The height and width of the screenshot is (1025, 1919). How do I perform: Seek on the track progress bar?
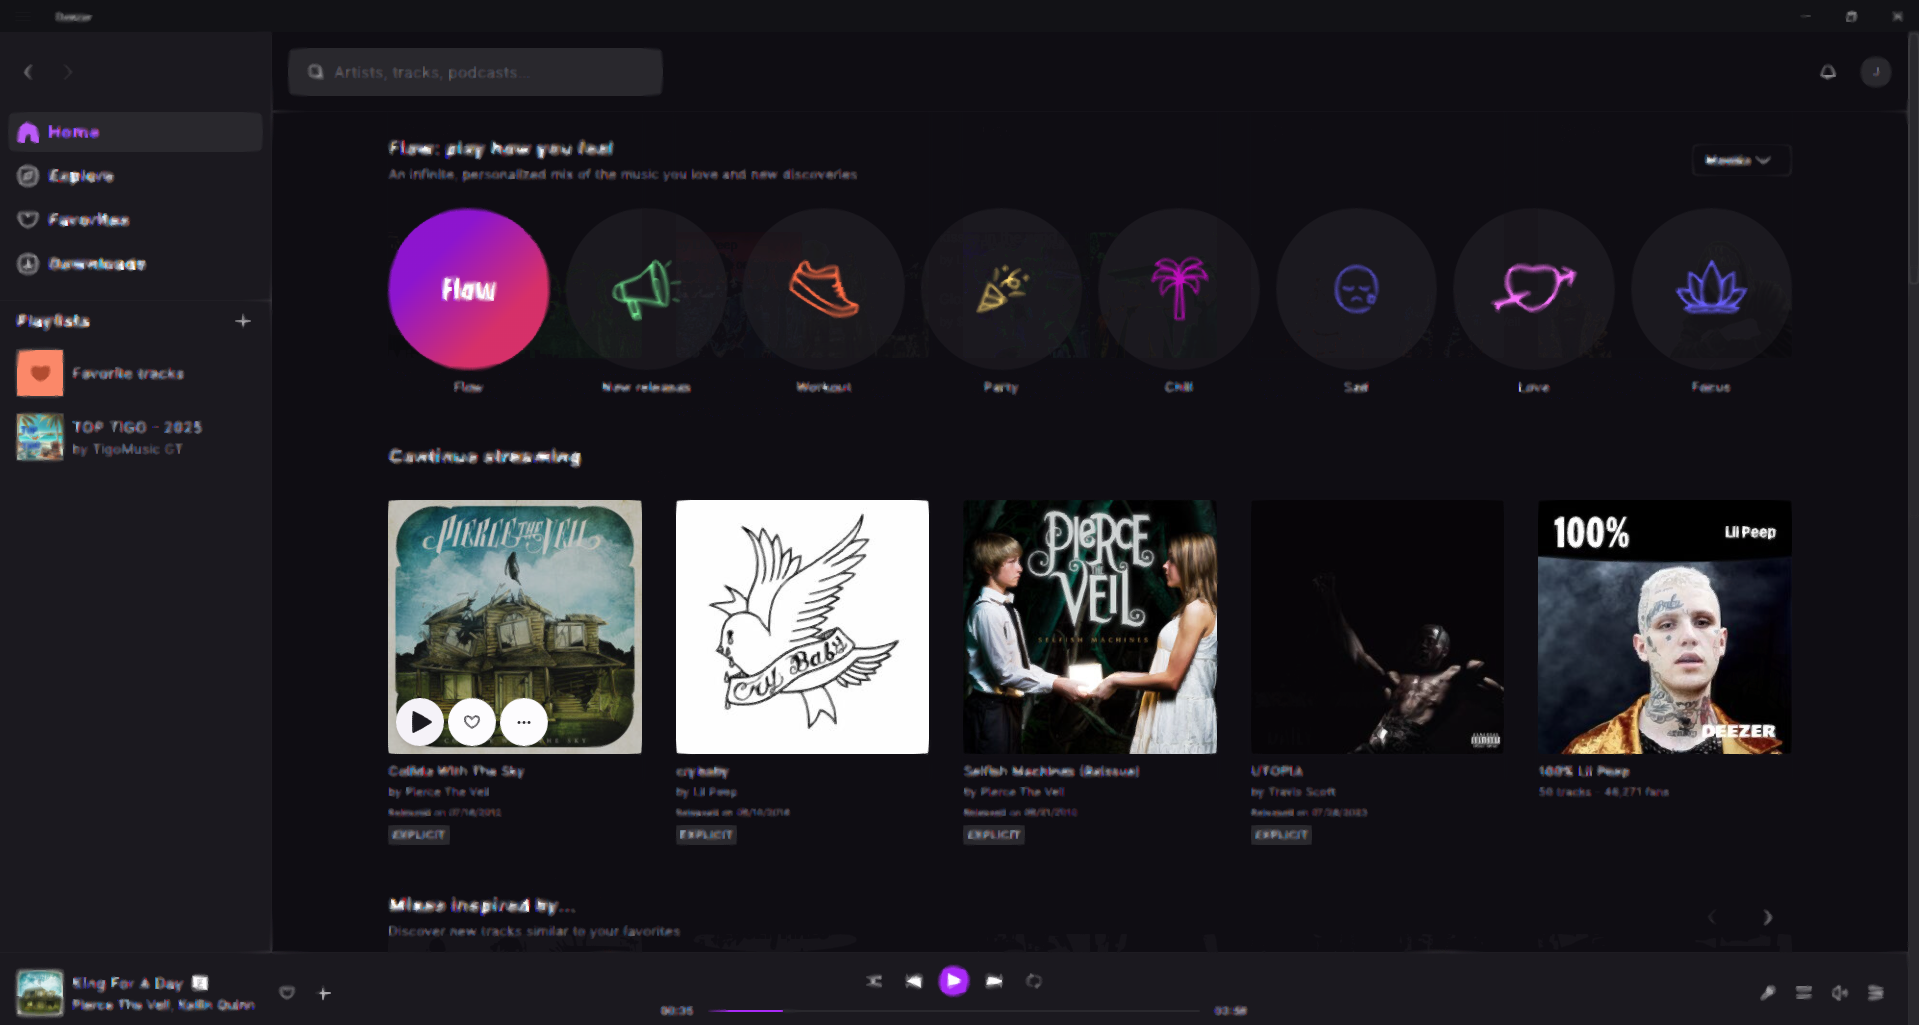[x=955, y=1011]
